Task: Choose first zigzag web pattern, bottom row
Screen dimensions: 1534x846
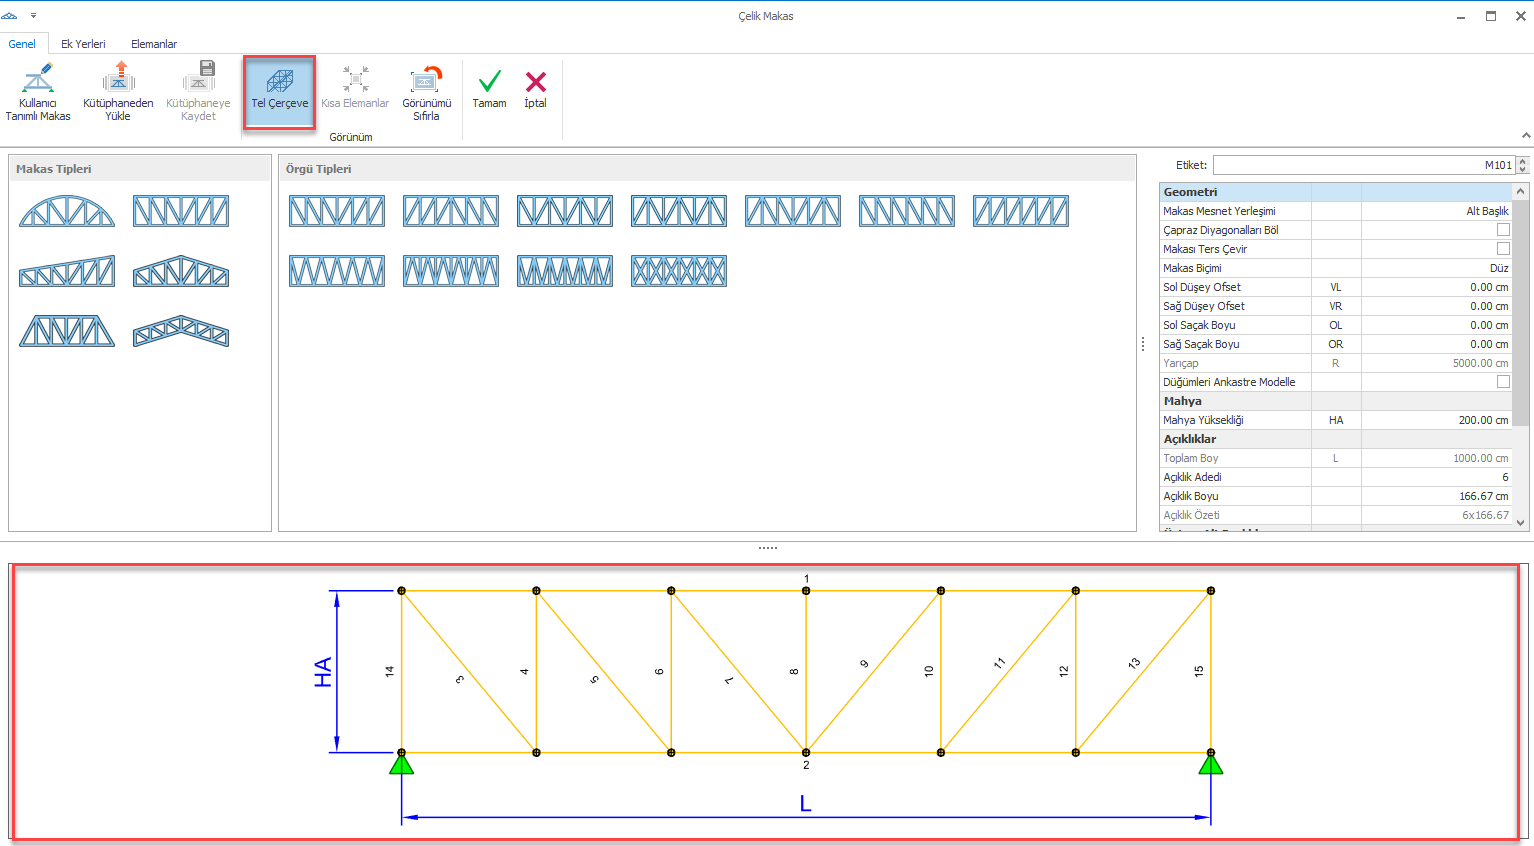Action: 337,271
